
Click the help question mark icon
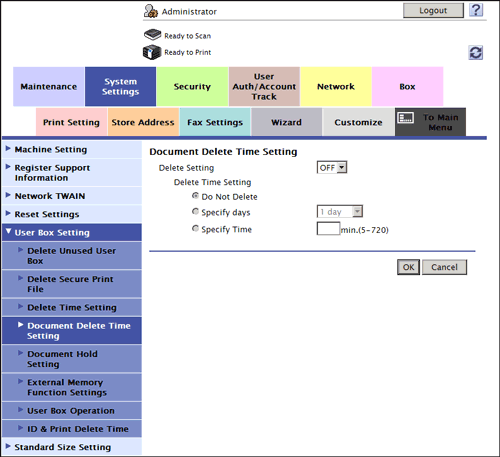point(476,10)
